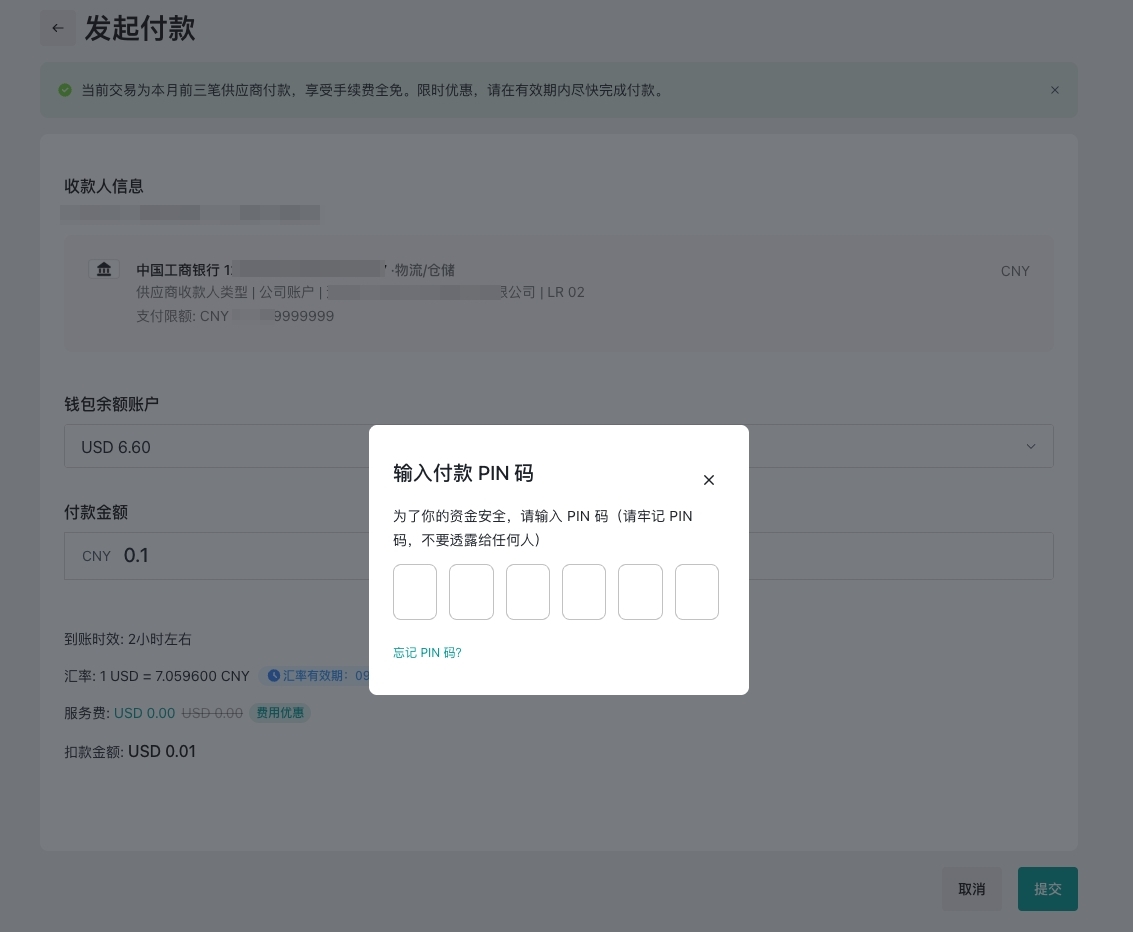Click the bank building icon for 中国工商银行
Image resolution: width=1133 pixels, height=932 pixels.
[x=104, y=270]
